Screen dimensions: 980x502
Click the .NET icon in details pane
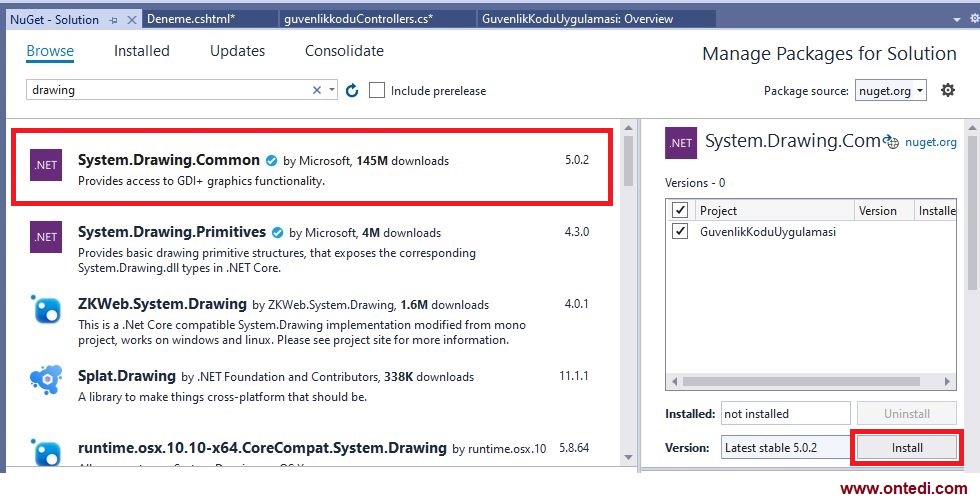(681, 143)
